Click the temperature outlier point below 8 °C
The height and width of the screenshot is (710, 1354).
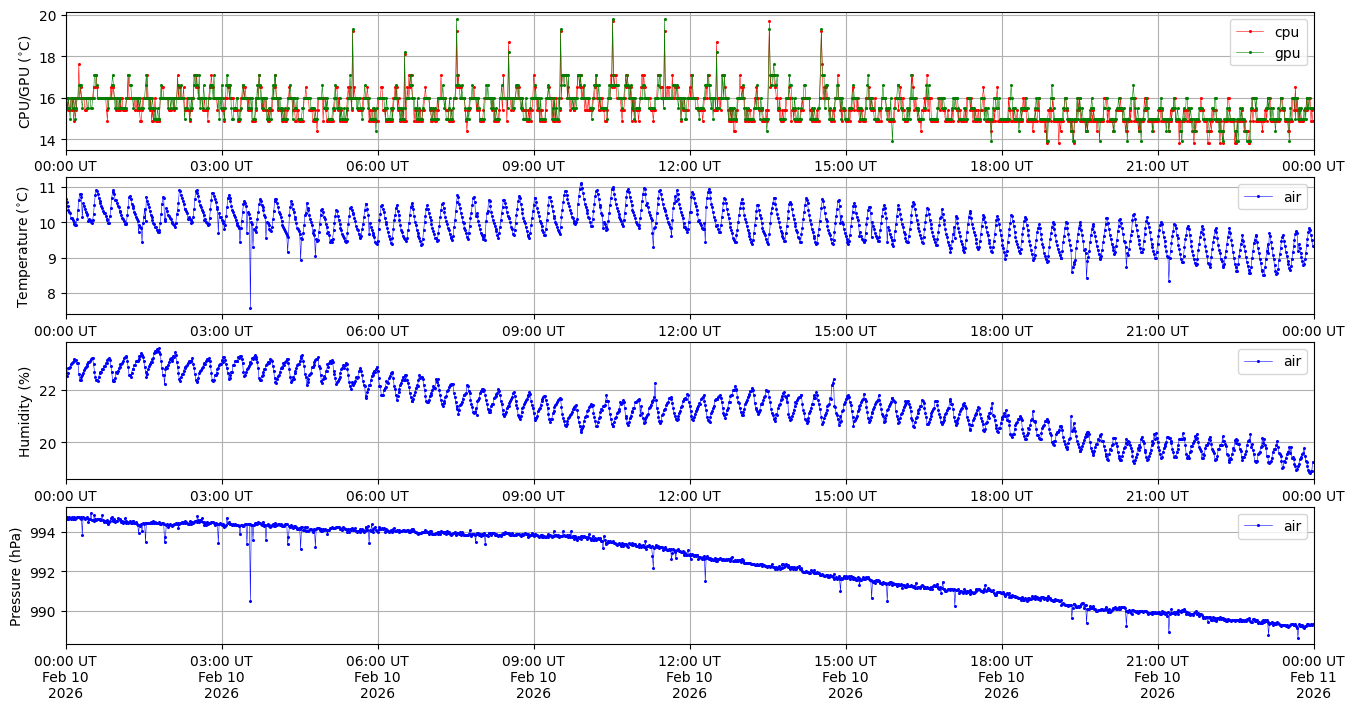250,308
